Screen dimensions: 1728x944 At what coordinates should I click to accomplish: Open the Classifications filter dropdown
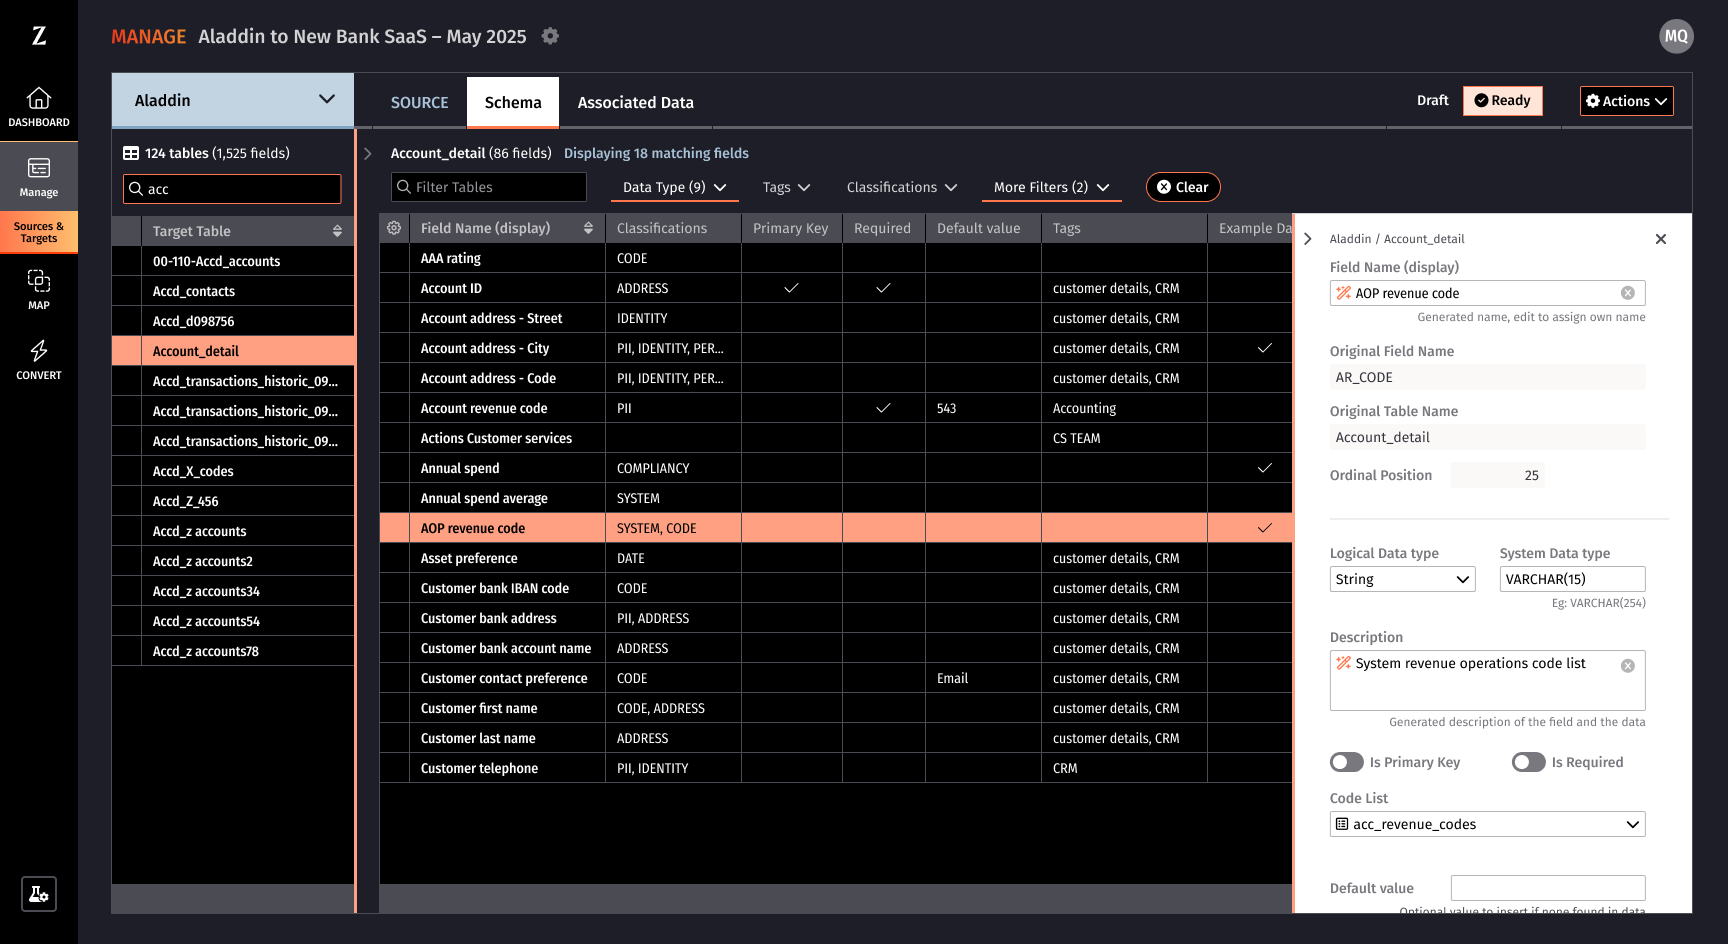(x=902, y=187)
